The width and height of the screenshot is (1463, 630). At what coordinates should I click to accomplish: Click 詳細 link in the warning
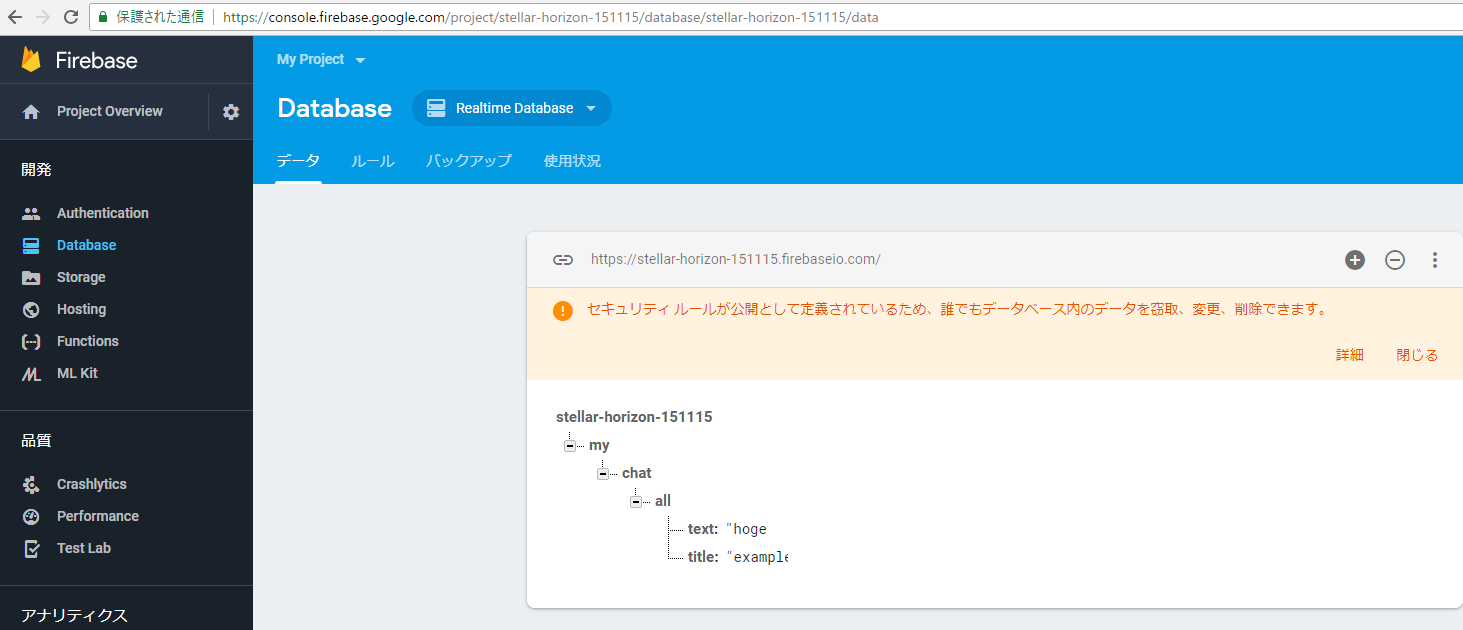point(1350,355)
